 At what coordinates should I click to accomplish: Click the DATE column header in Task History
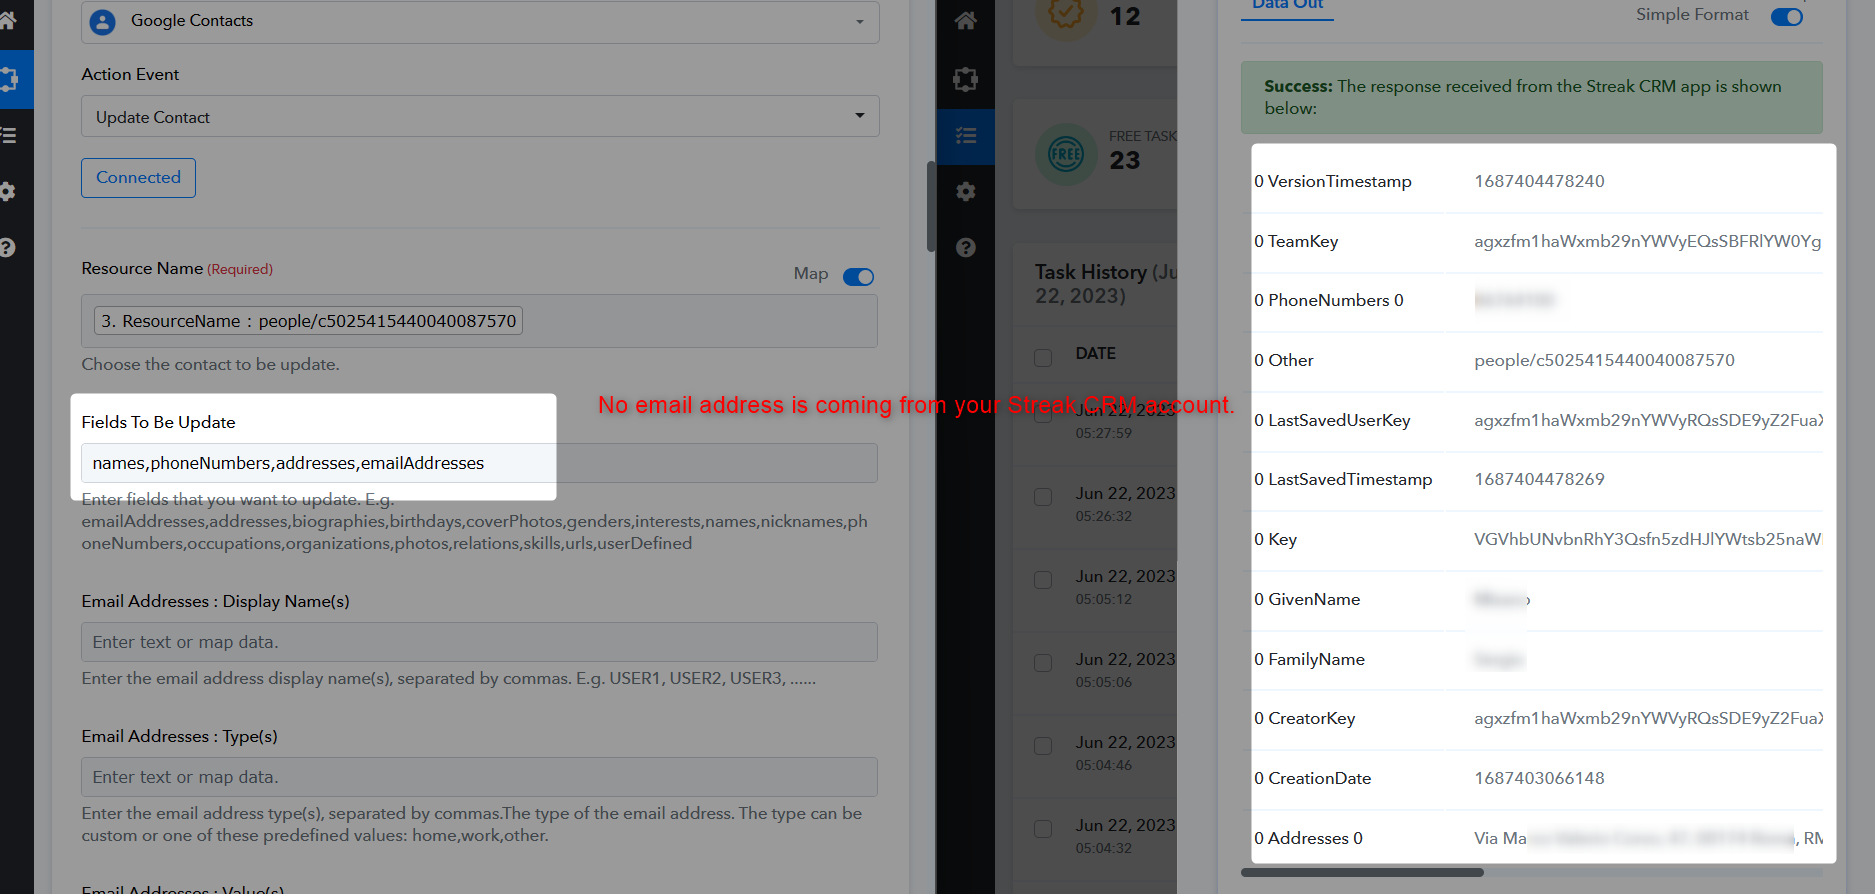tap(1095, 353)
